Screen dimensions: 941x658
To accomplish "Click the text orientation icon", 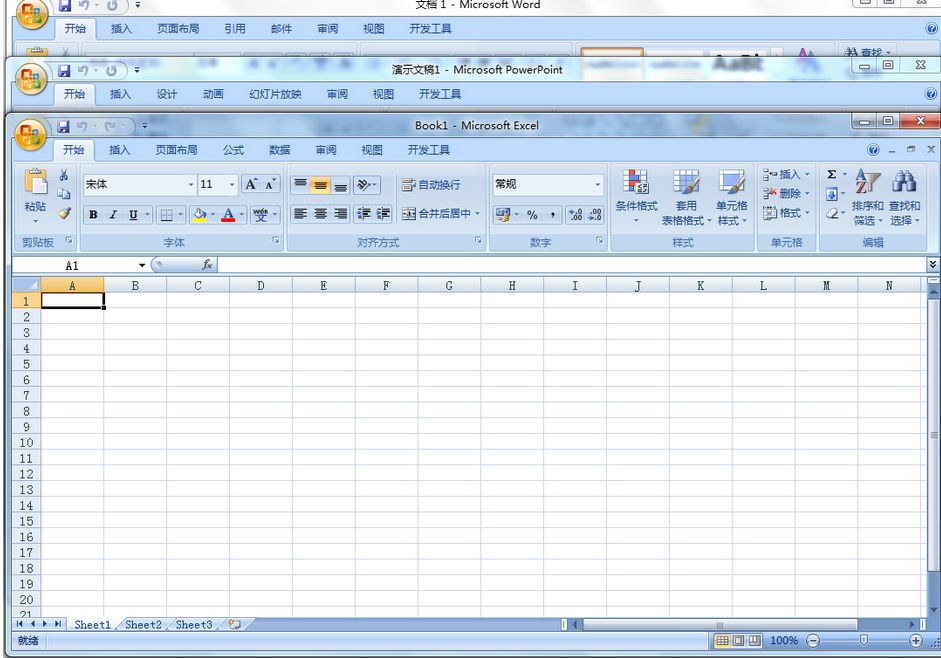I will 364,184.
